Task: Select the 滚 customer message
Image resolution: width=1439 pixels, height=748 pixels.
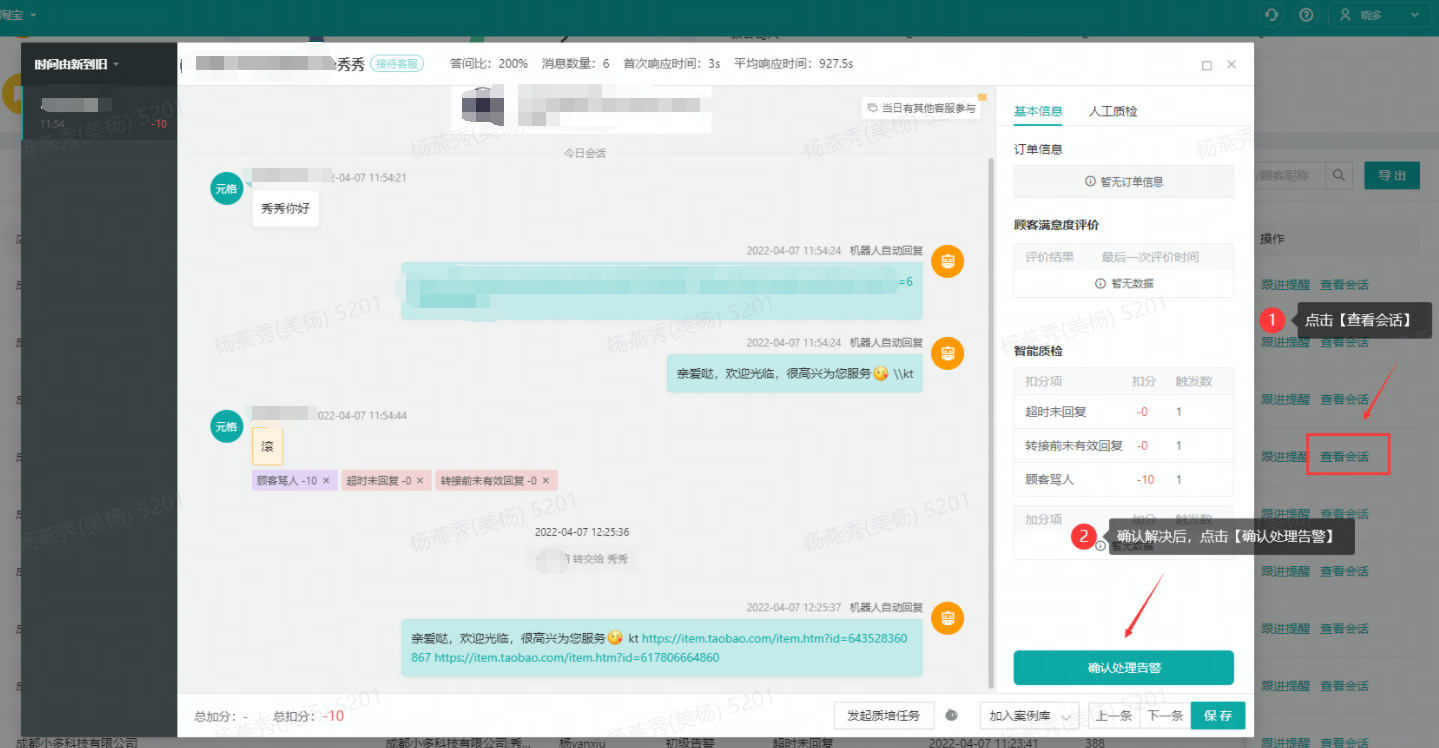Action: tap(268, 446)
